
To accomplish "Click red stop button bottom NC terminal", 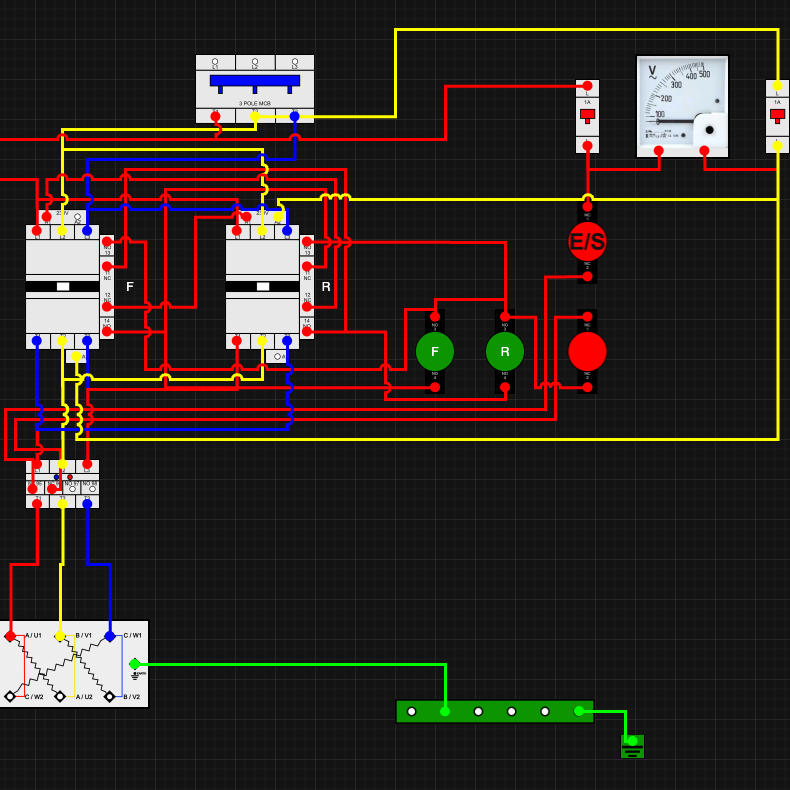I will 587,387.
